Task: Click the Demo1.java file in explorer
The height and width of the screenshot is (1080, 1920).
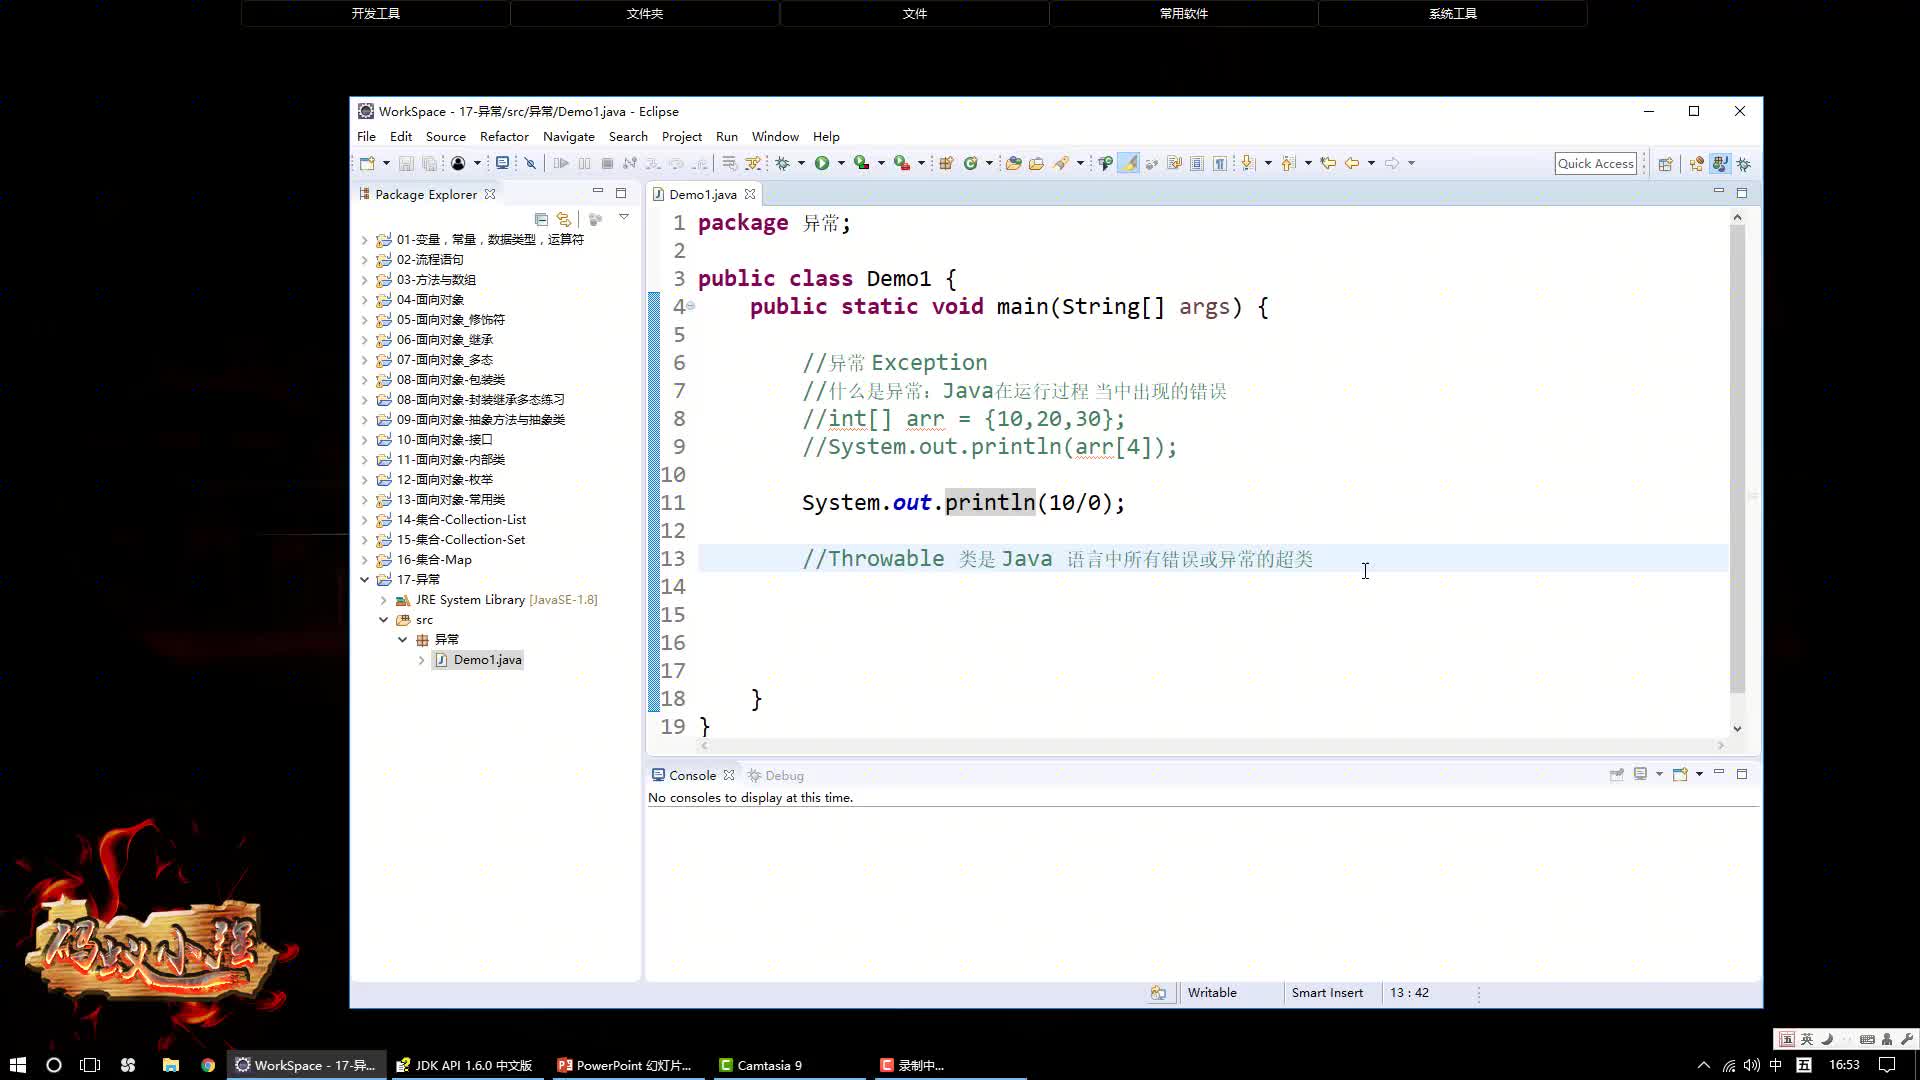Action: tap(488, 659)
